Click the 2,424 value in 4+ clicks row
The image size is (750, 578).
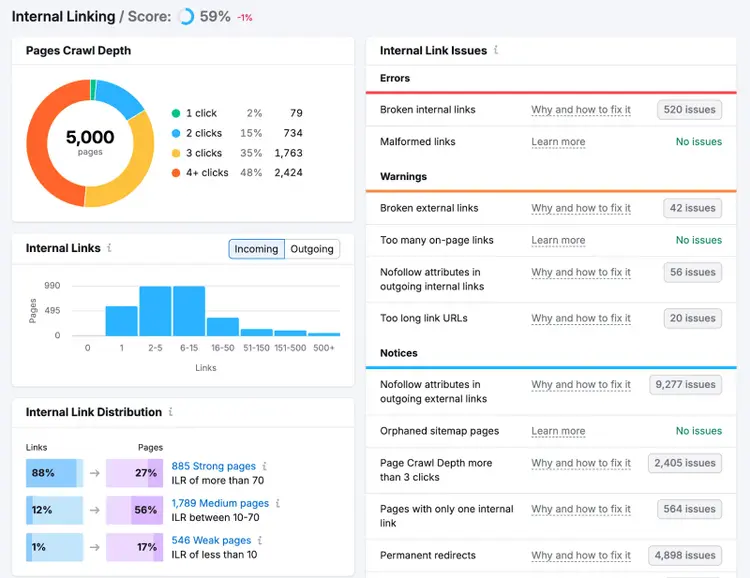click(288, 173)
